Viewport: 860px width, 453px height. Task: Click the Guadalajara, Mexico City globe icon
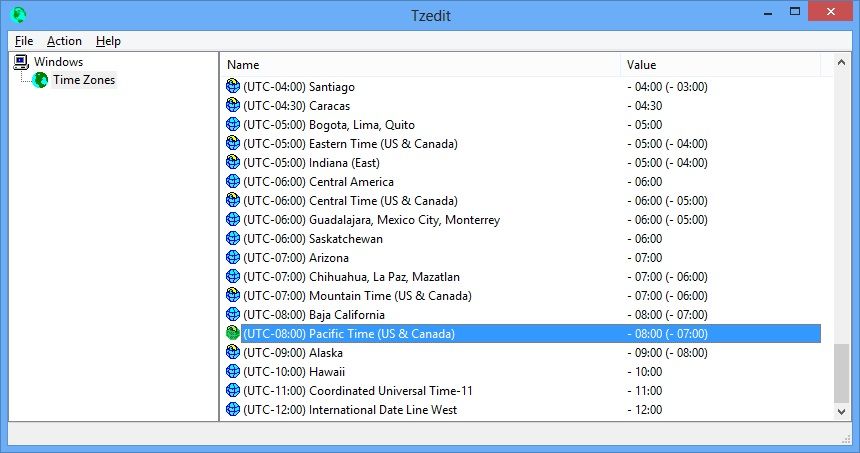tap(233, 219)
